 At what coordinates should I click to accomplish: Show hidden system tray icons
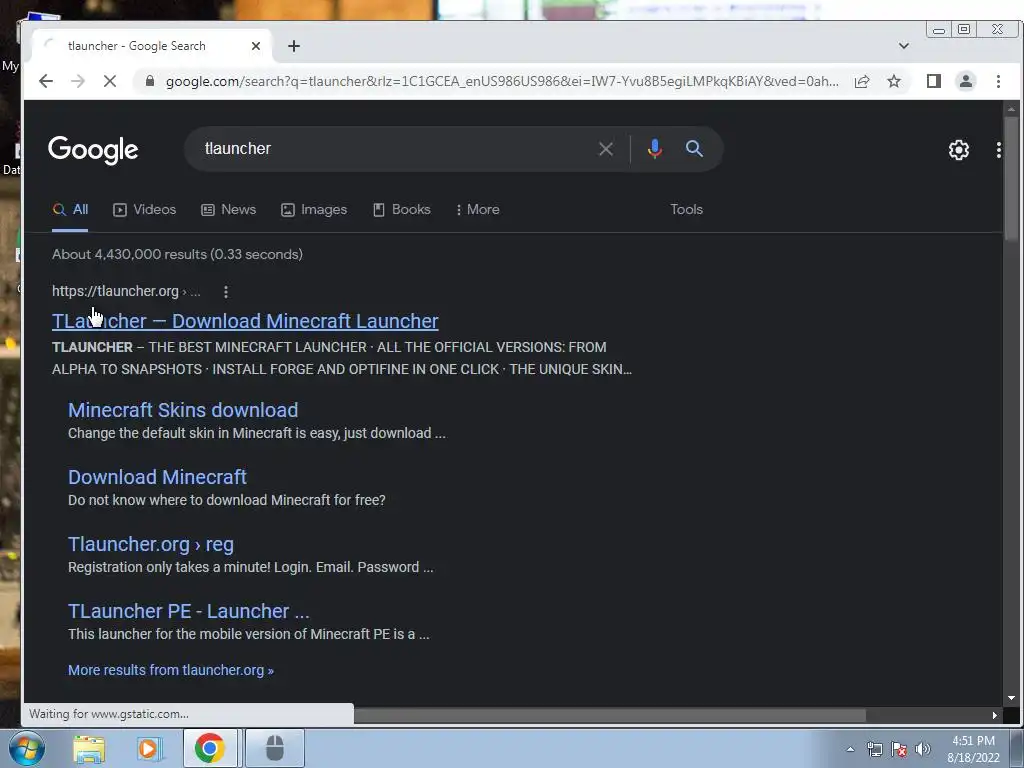pos(850,749)
